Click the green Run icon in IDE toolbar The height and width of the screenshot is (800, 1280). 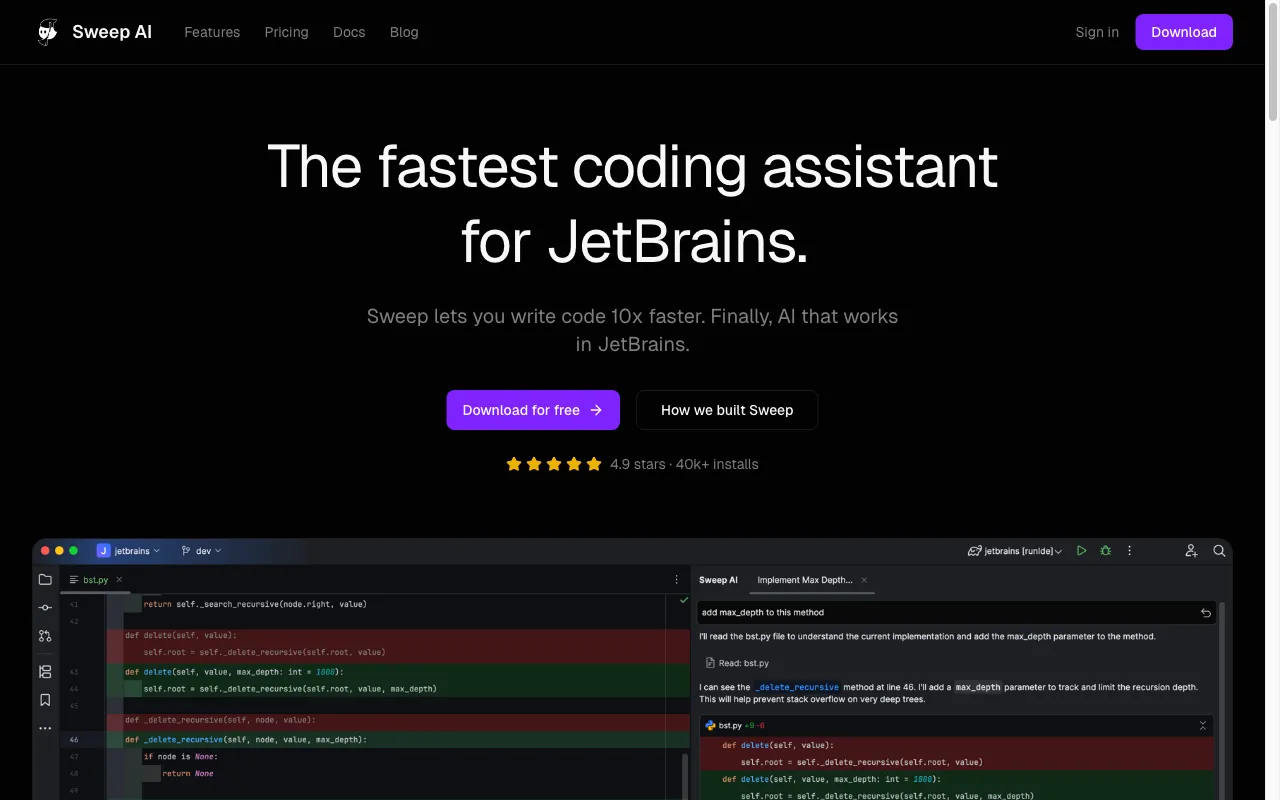[1081, 551]
